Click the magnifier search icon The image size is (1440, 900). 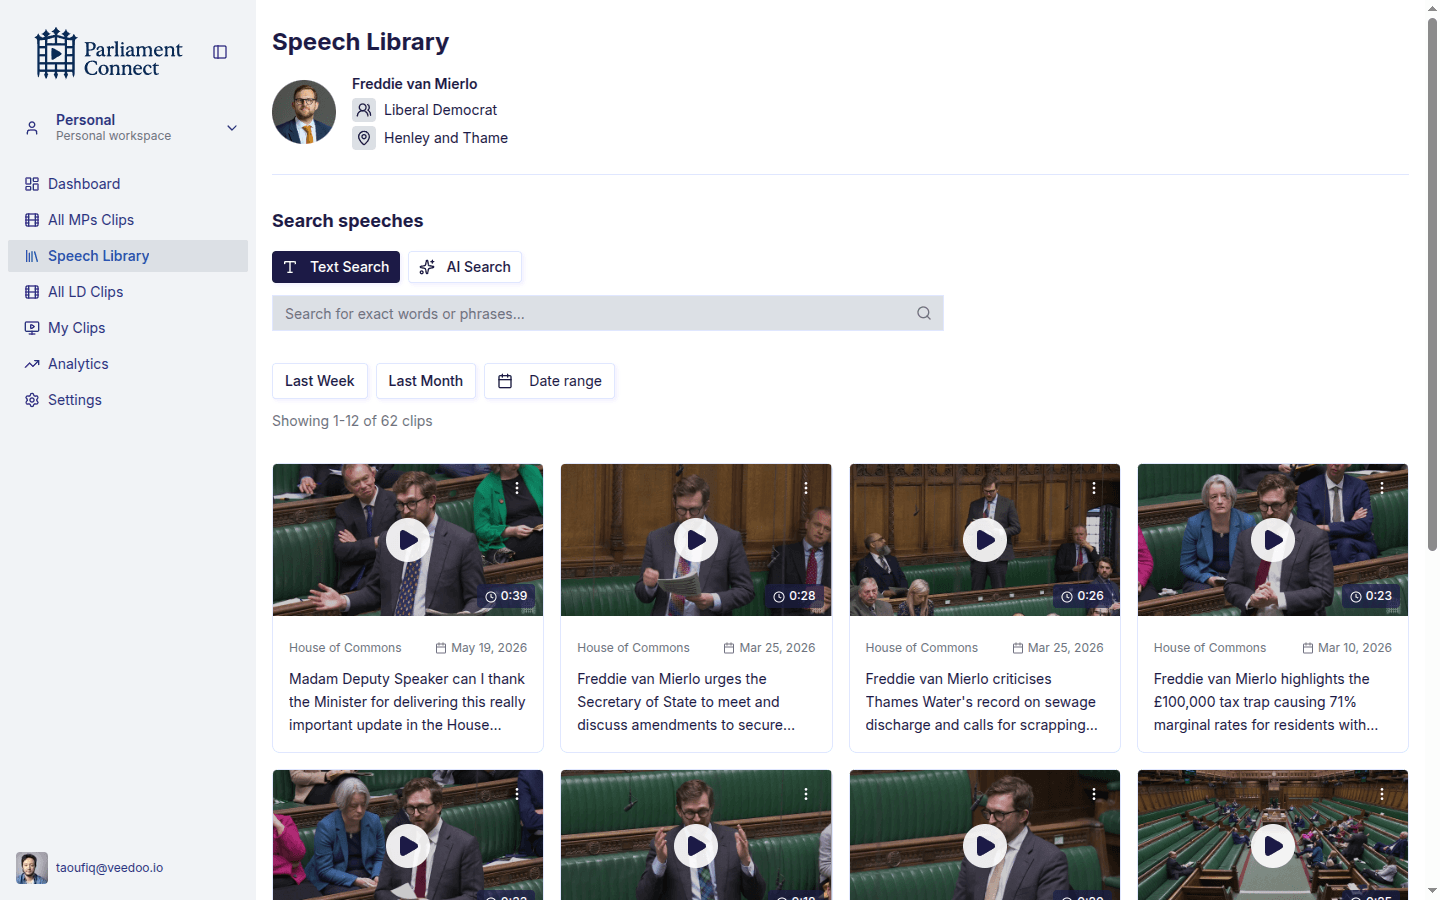924,313
